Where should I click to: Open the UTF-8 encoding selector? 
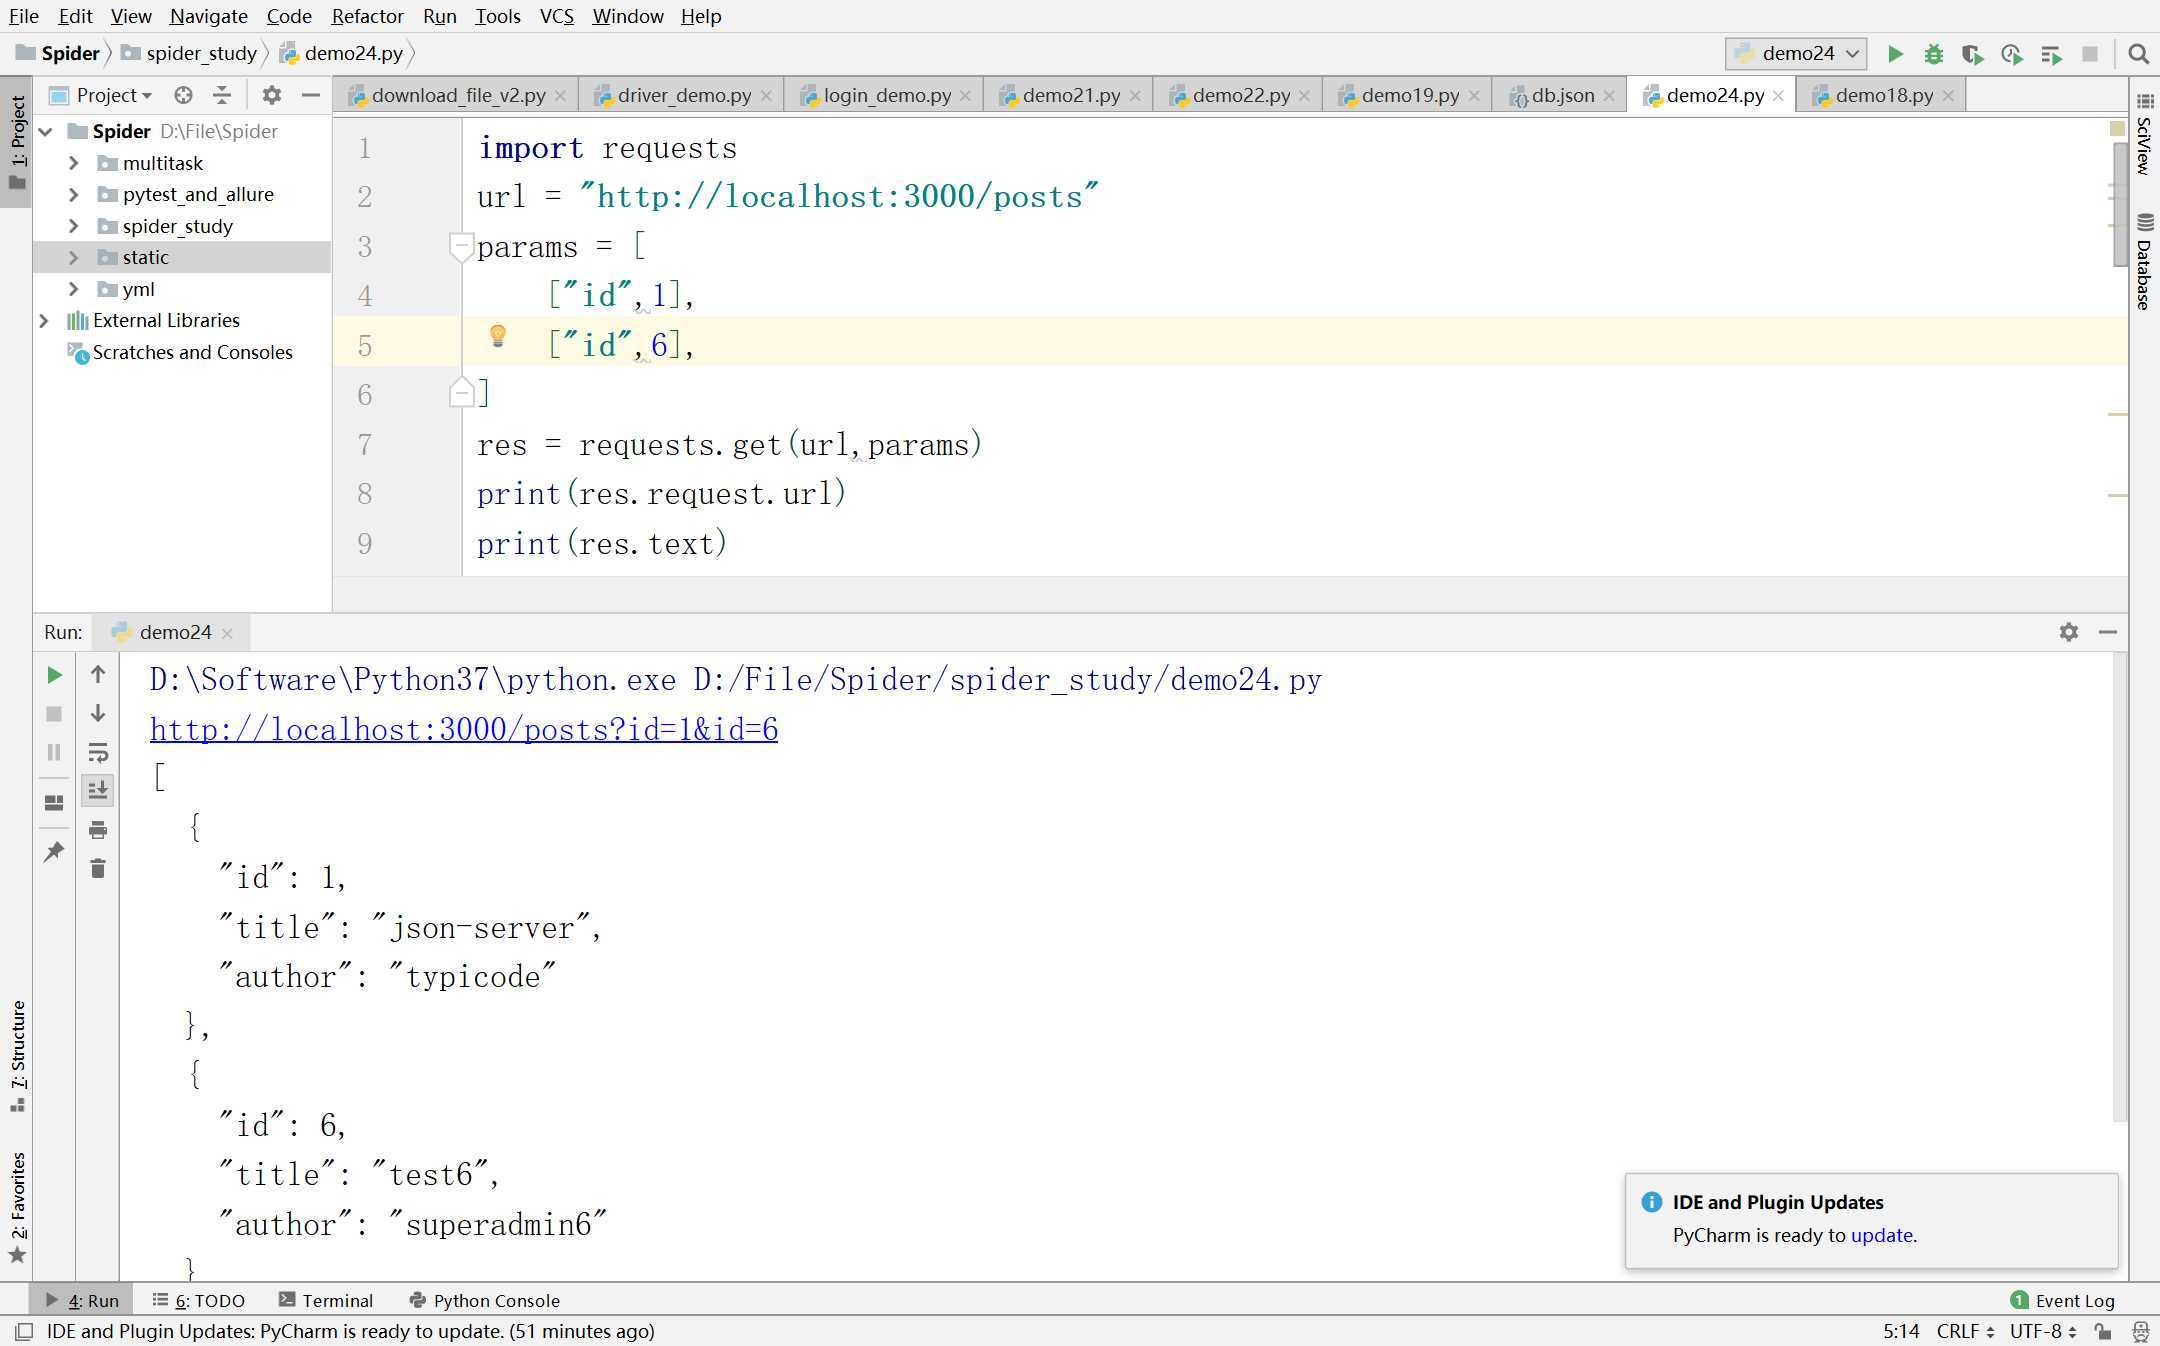[x=2043, y=1331]
